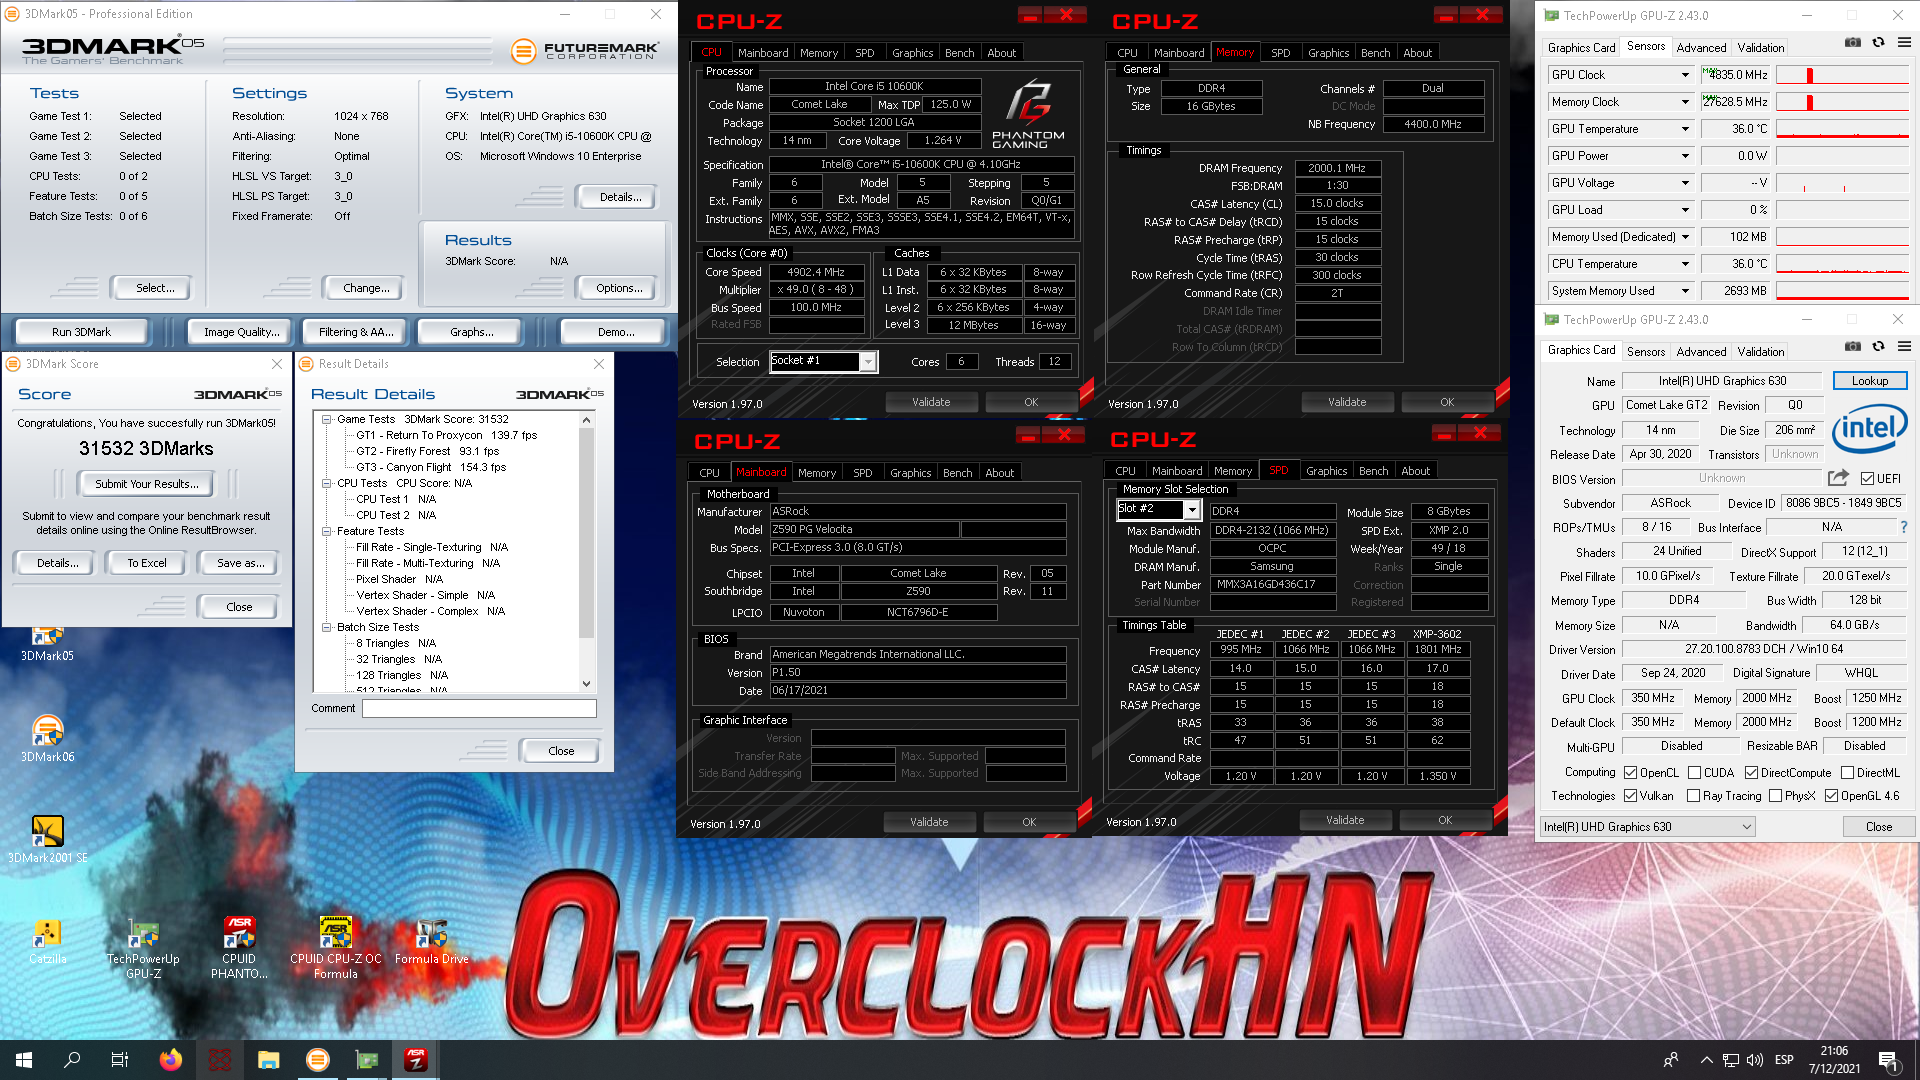Click Image Quality button in 3DMark05
The height and width of the screenshot is (1080, 1920).
pyautogui.click(x=242, y=332)
